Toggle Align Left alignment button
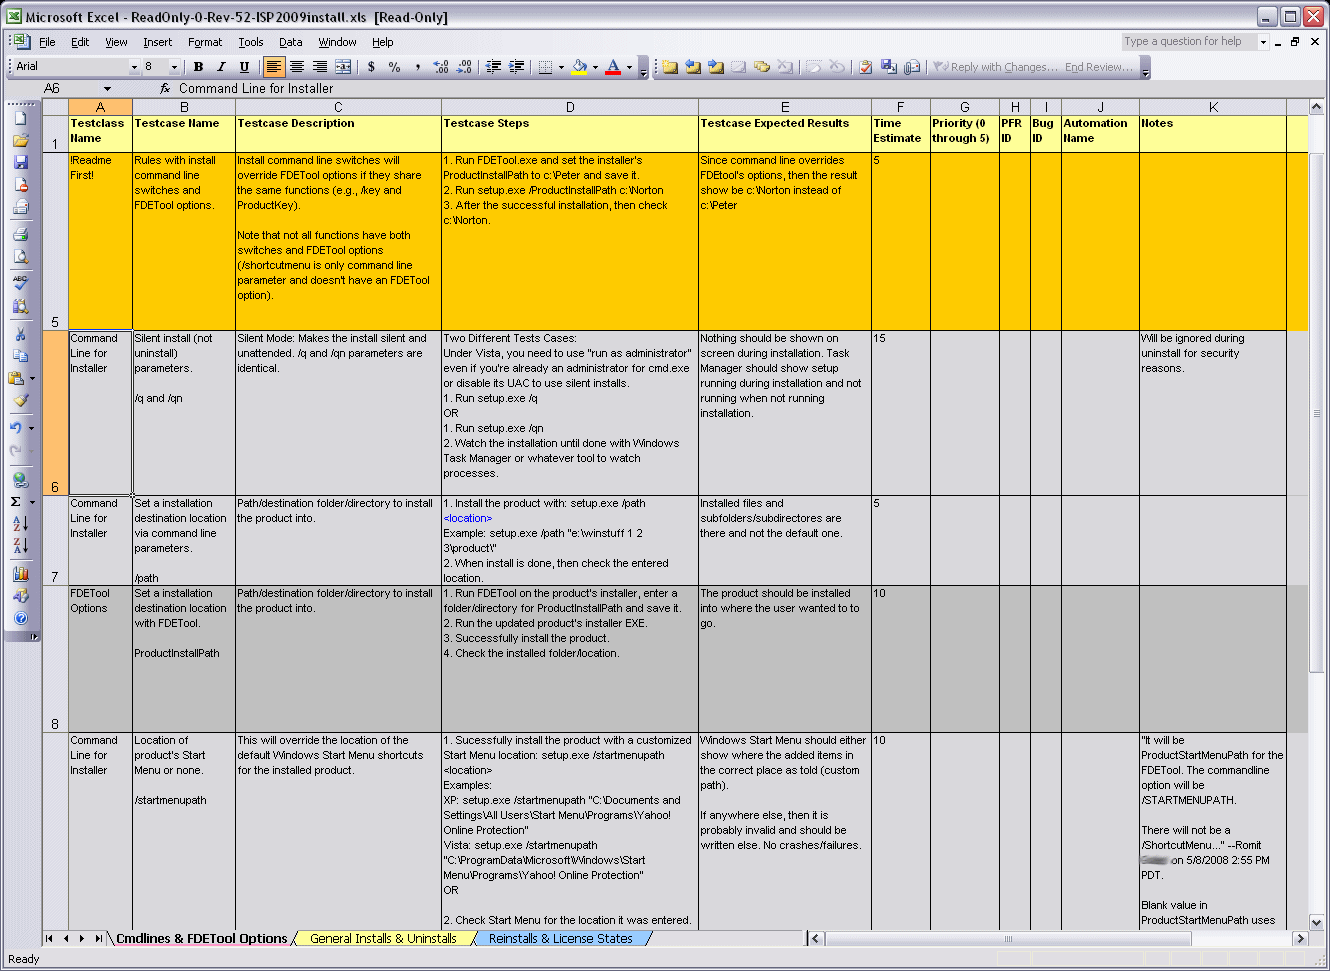Image resolution: width=1330 pixels, height=971 pixels. [273, 67]
